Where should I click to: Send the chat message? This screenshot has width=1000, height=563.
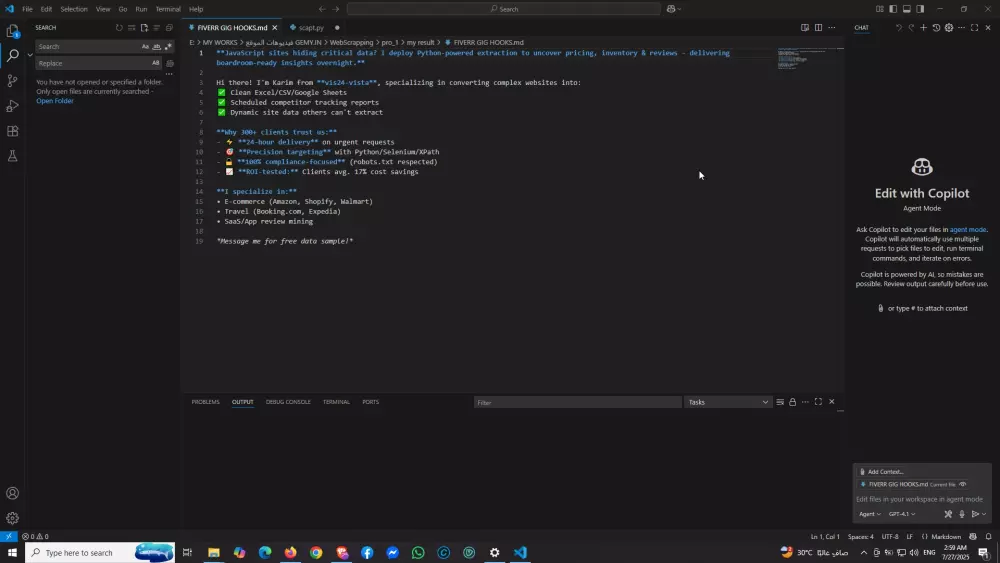click(x=975, y=514)
